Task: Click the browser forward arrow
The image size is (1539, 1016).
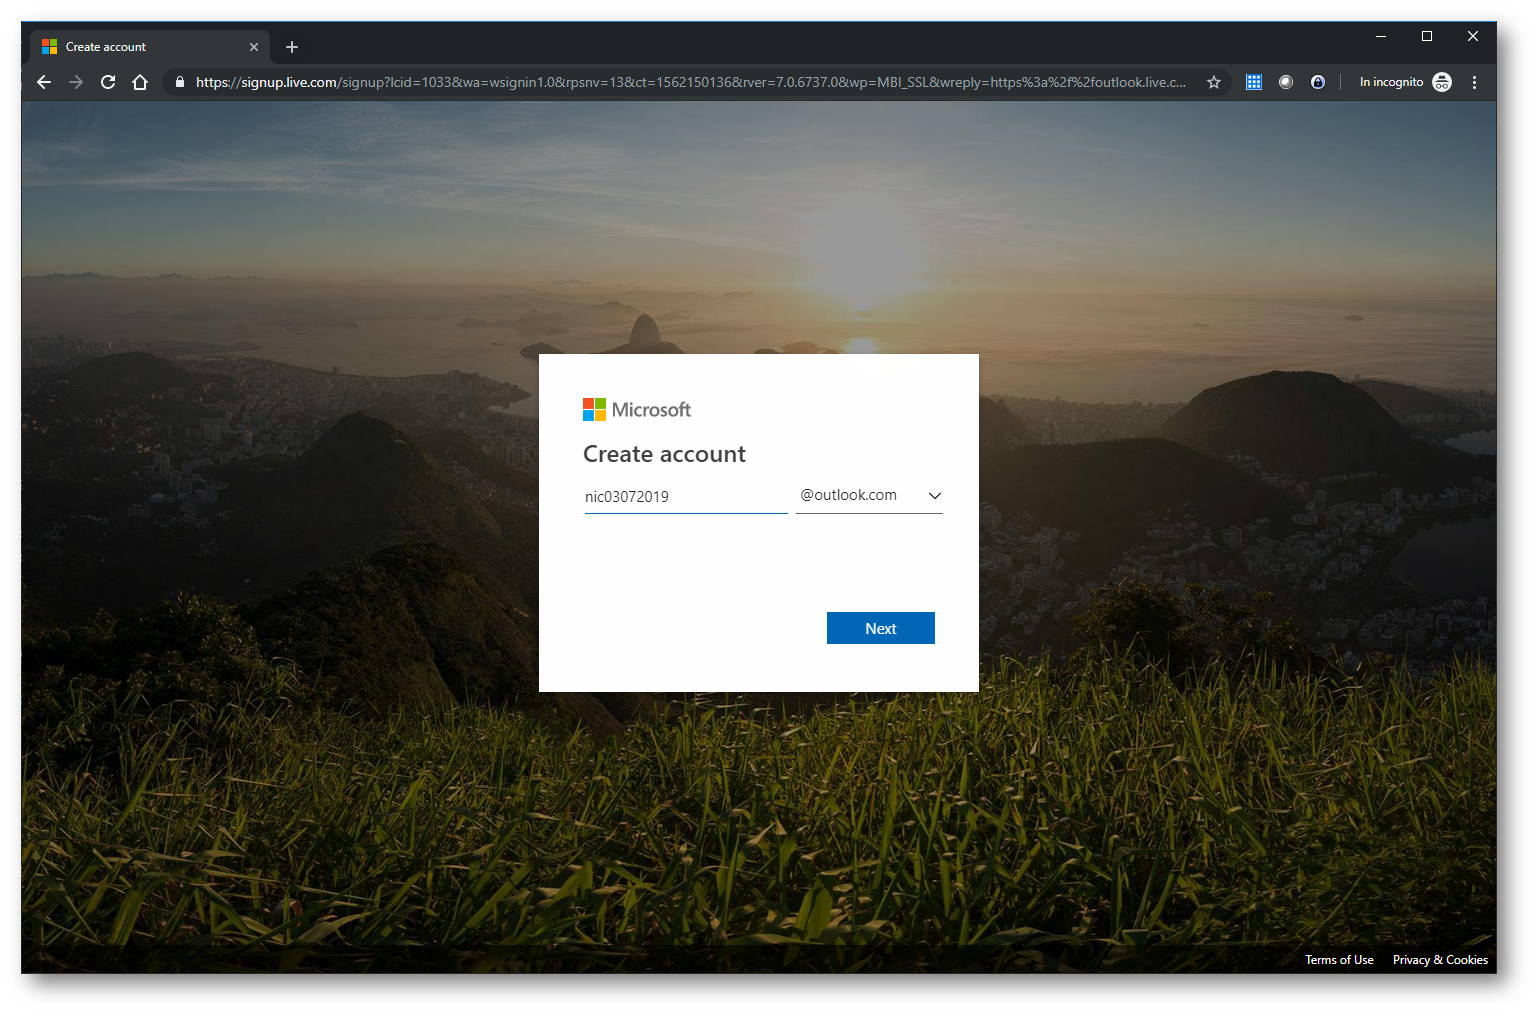Action: point(76,82)
